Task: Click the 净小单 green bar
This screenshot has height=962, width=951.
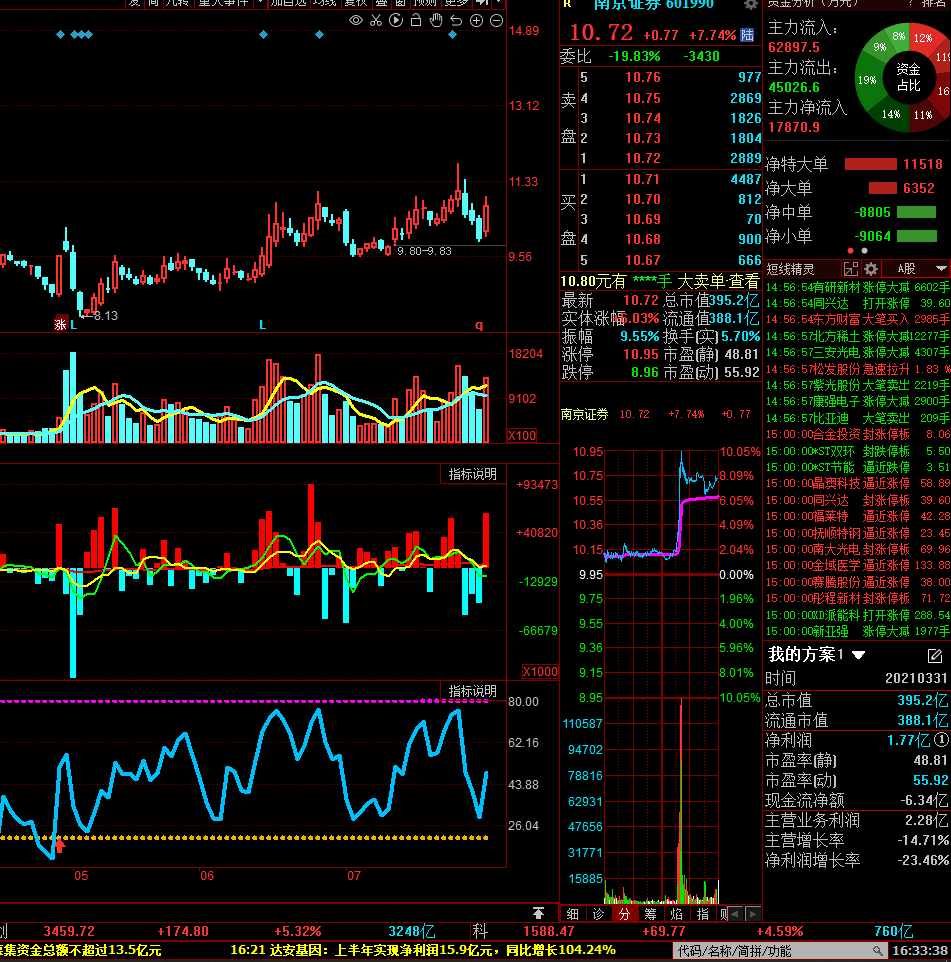Action: coord(917,236)
